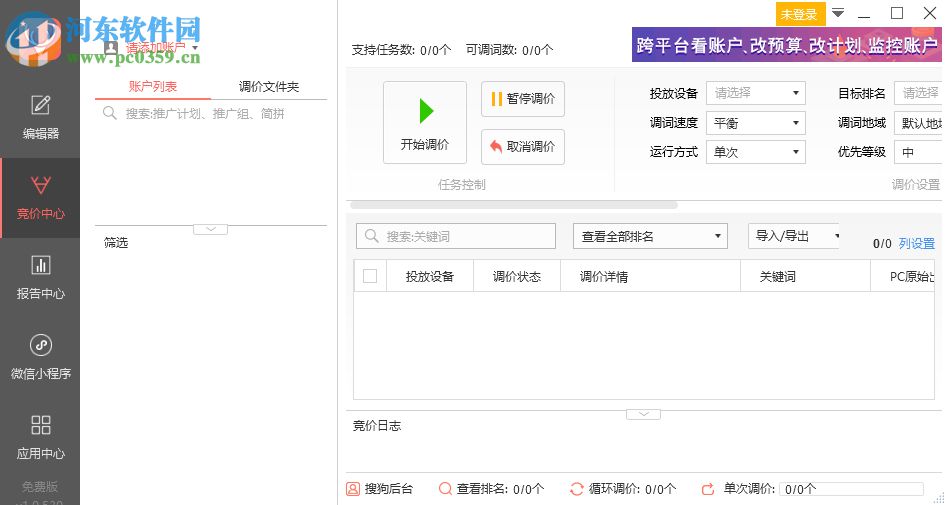Click the 未登录 login button

(800, 14)
